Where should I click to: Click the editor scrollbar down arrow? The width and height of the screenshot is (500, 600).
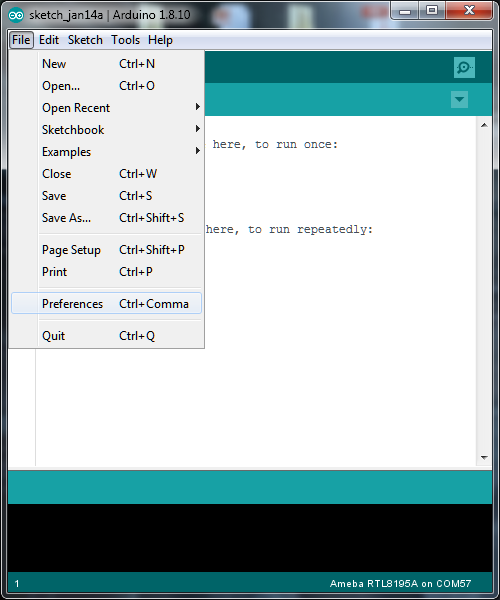[x=484, y=458]
